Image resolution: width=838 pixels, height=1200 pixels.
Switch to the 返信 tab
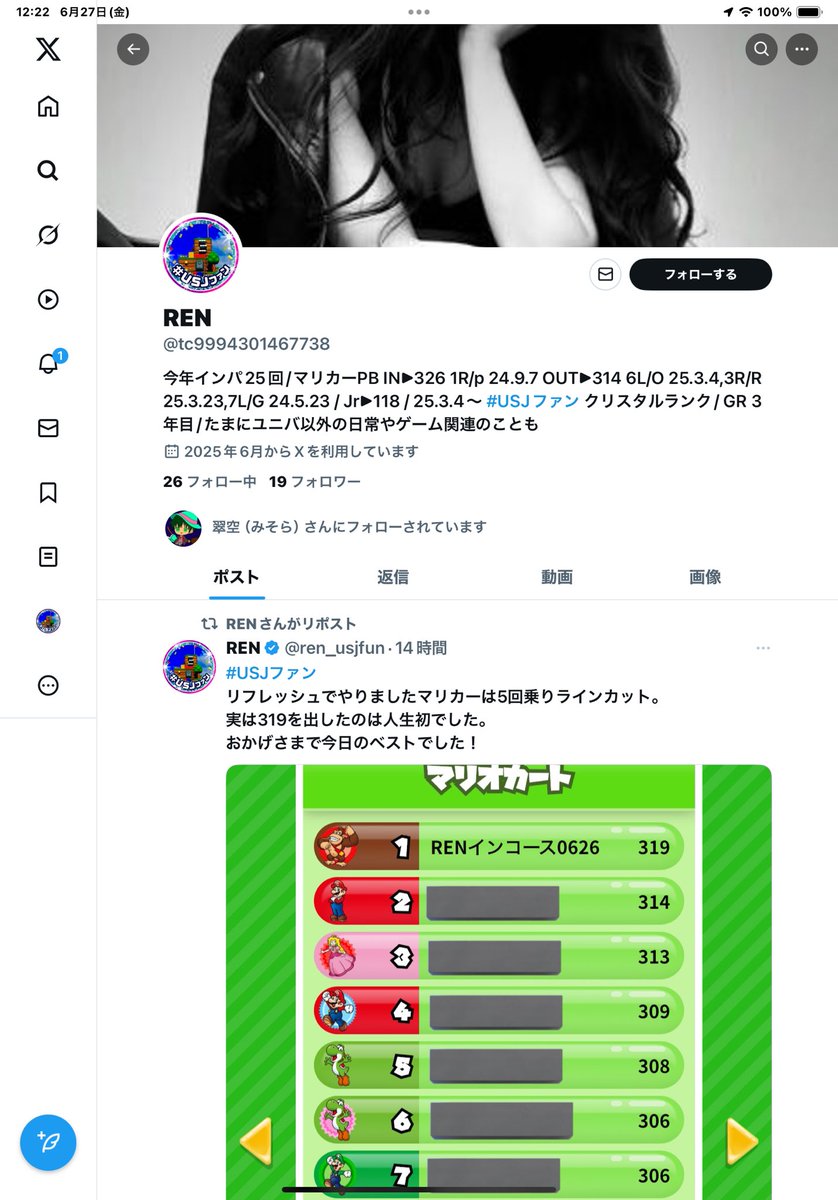click(392, 577)
